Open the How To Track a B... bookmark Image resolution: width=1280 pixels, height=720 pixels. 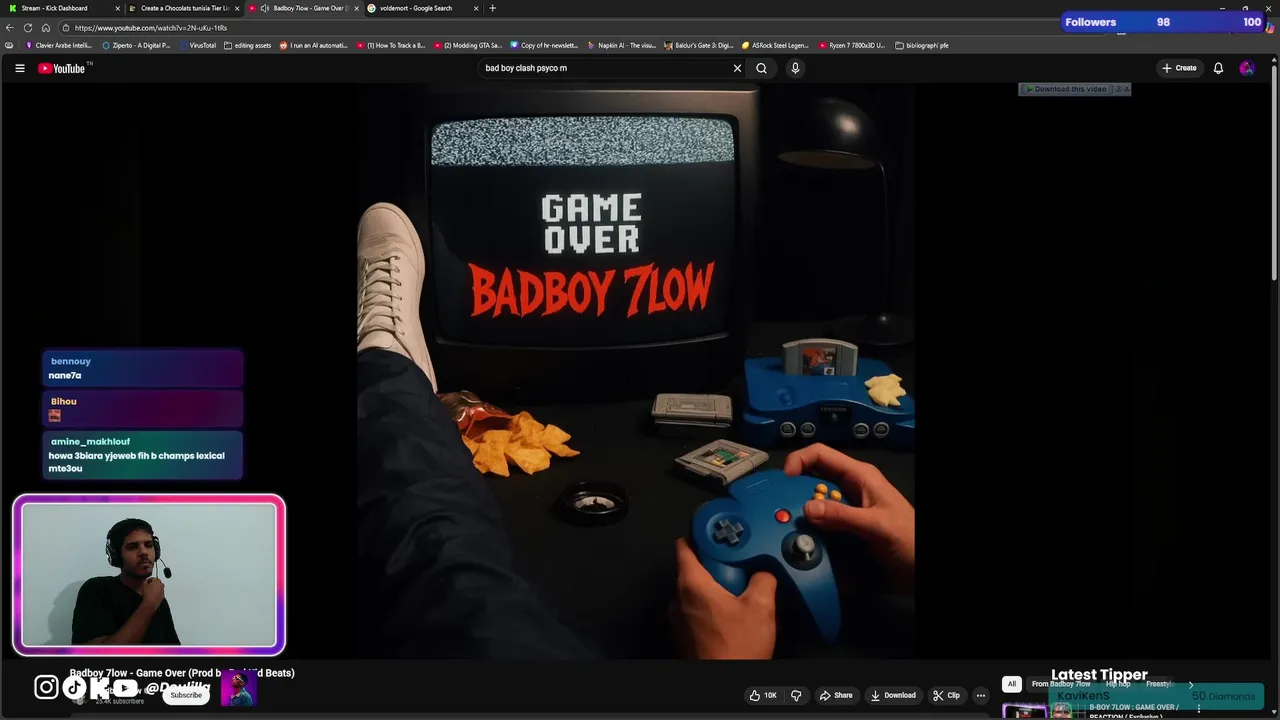391,45
